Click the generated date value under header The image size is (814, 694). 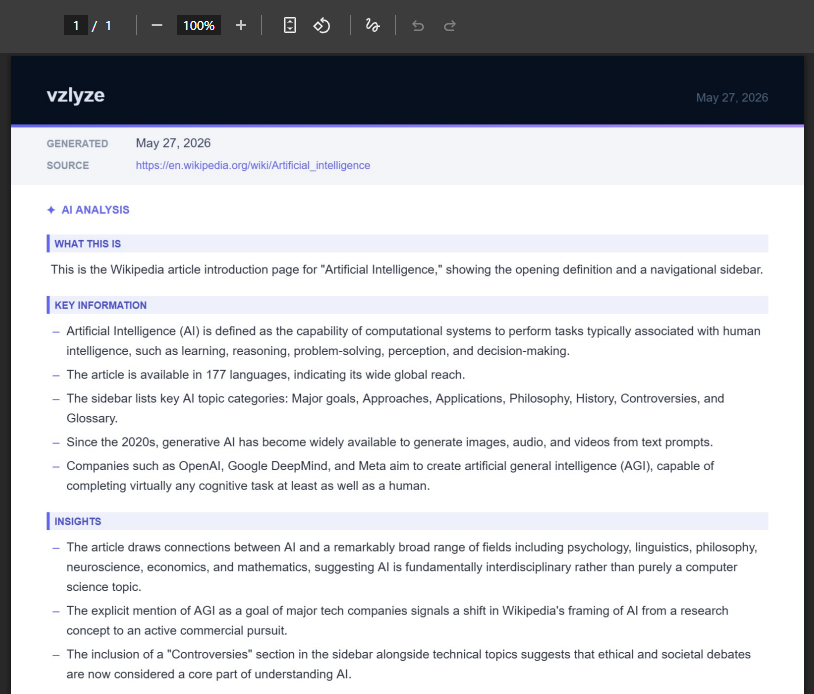[x=173, y=143]
